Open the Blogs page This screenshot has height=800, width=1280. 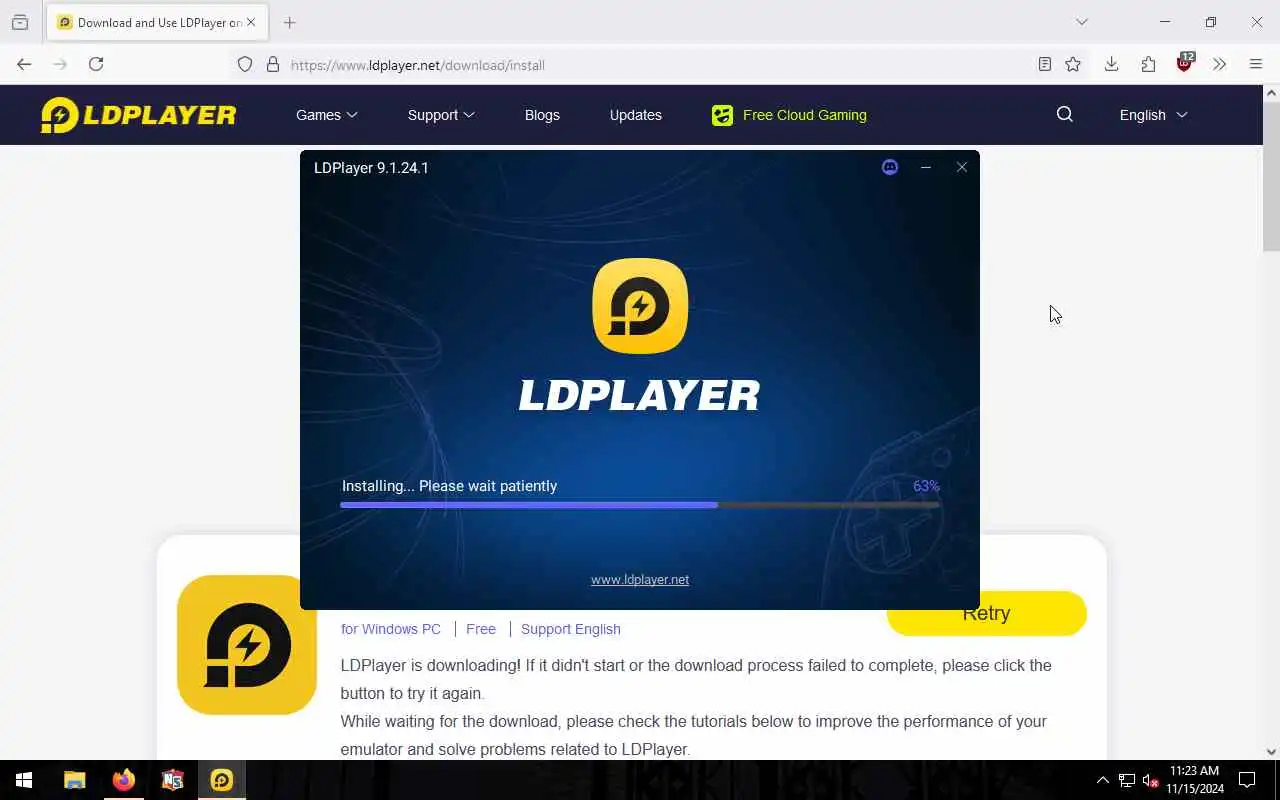pos(542,115)
